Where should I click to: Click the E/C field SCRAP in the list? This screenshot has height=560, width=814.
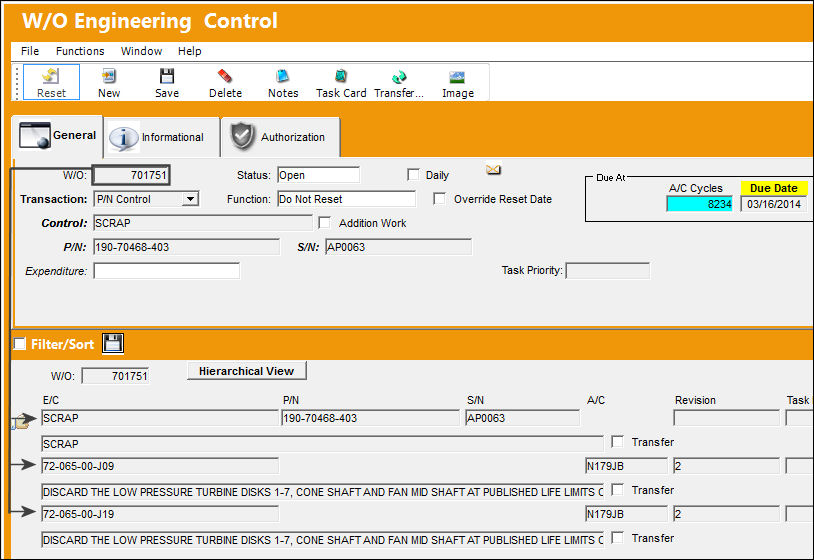[x=160, y=418]
